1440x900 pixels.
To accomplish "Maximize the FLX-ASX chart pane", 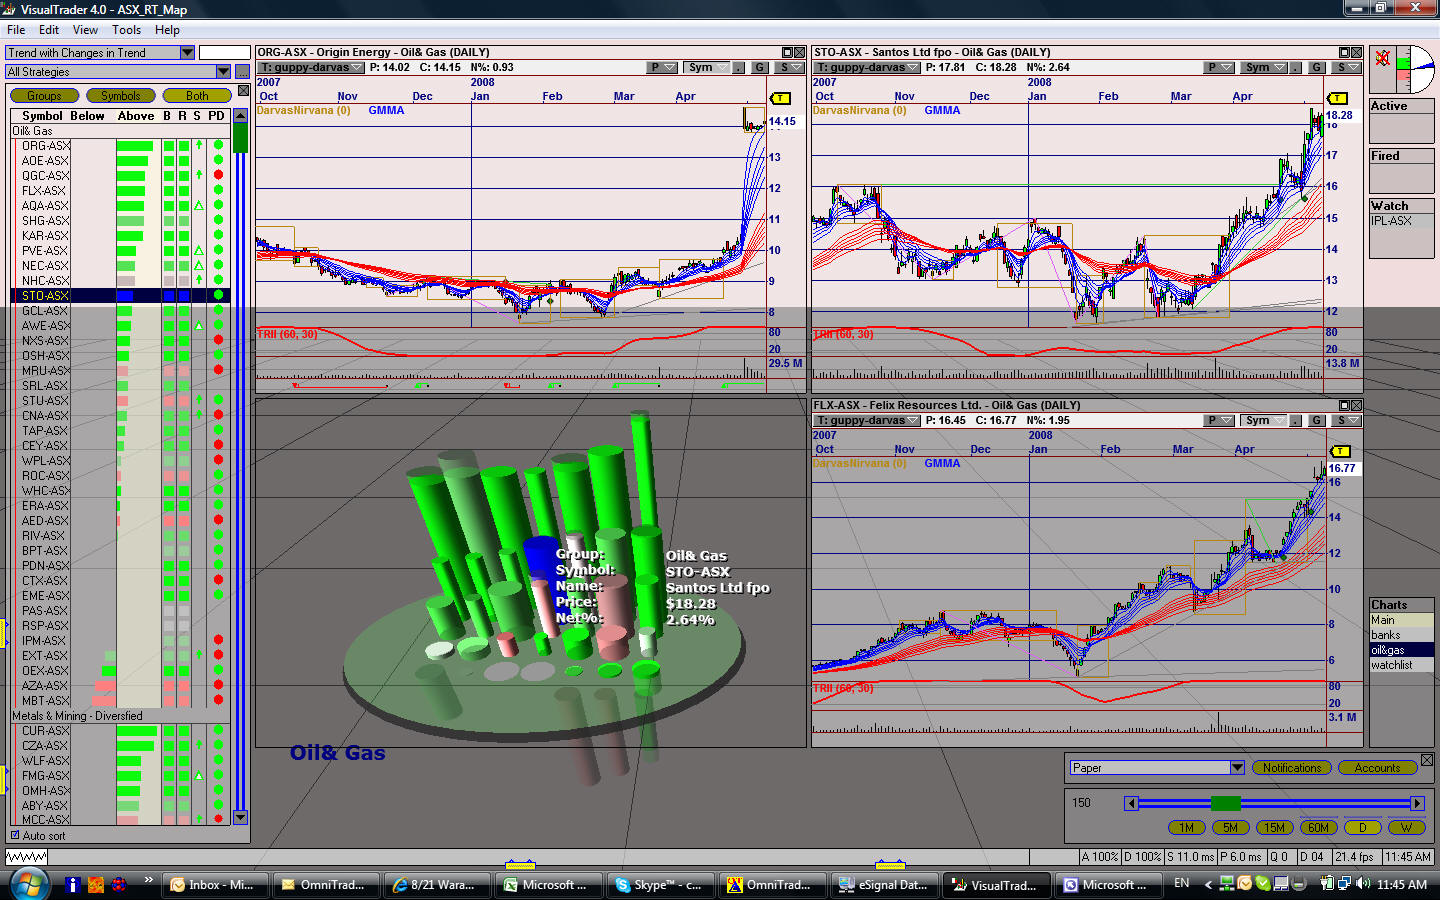I will pos(1345,405).
